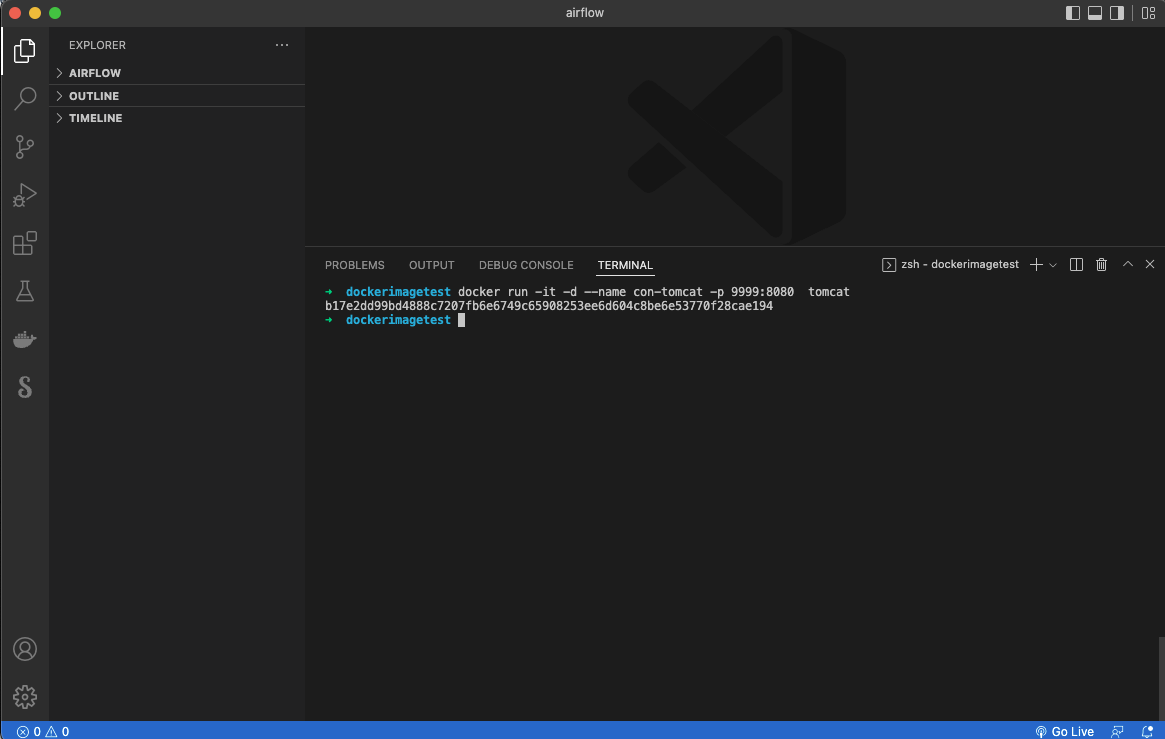Open the Explorer view in activity bar
1165x739 pixels.
click(x=25, y=51)
